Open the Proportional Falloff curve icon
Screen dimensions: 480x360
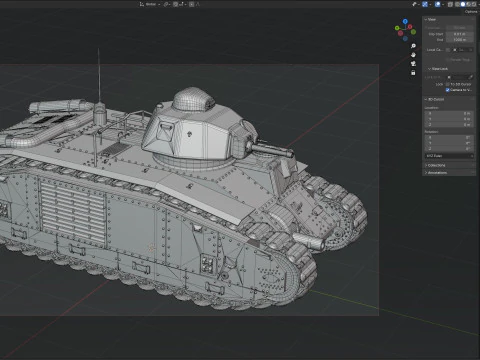tap(198, 4)
